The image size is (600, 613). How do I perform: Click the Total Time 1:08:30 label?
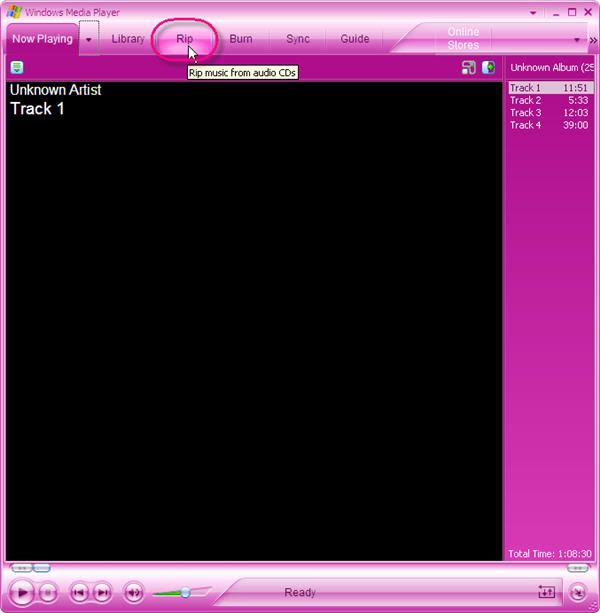[x=550, y=554]
